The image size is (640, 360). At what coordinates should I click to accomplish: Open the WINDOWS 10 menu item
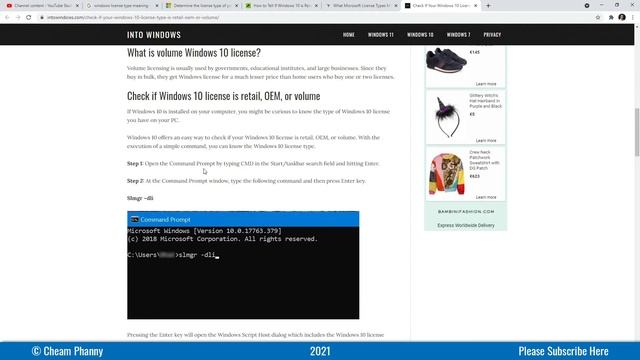point(420,35)
